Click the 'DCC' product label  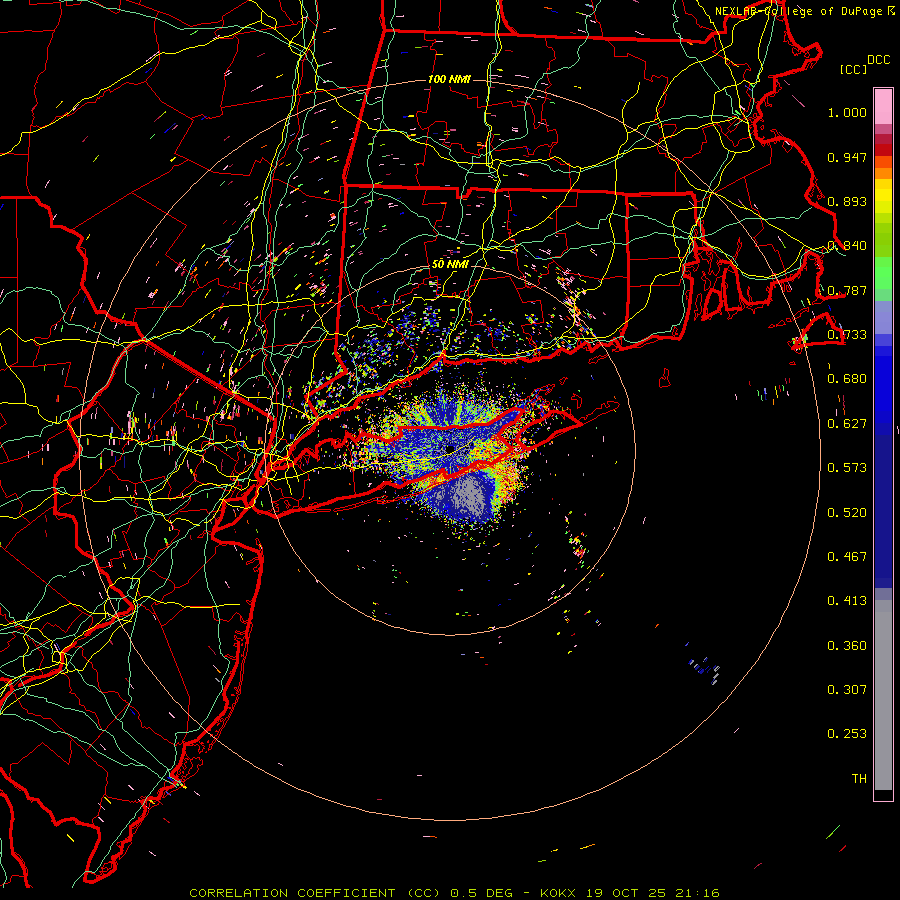[878, 60]
